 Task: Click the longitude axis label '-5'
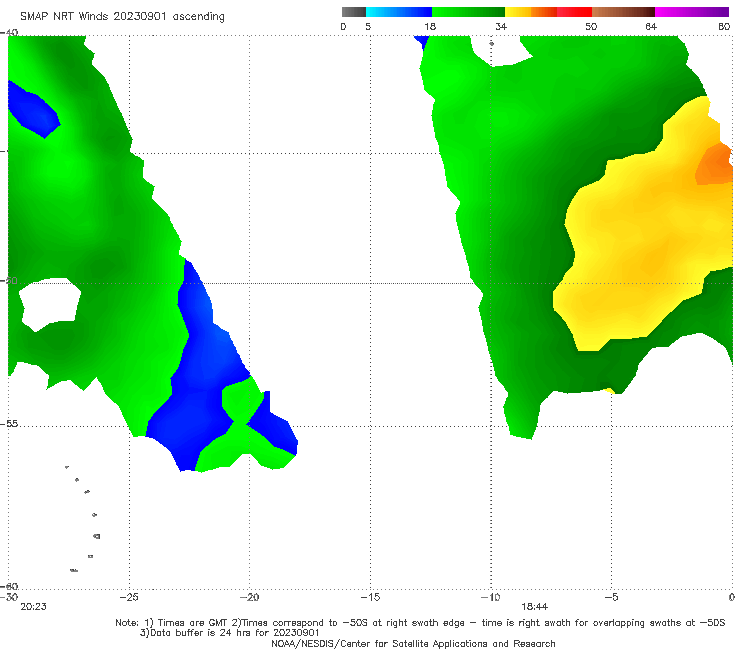pos(611,597)
